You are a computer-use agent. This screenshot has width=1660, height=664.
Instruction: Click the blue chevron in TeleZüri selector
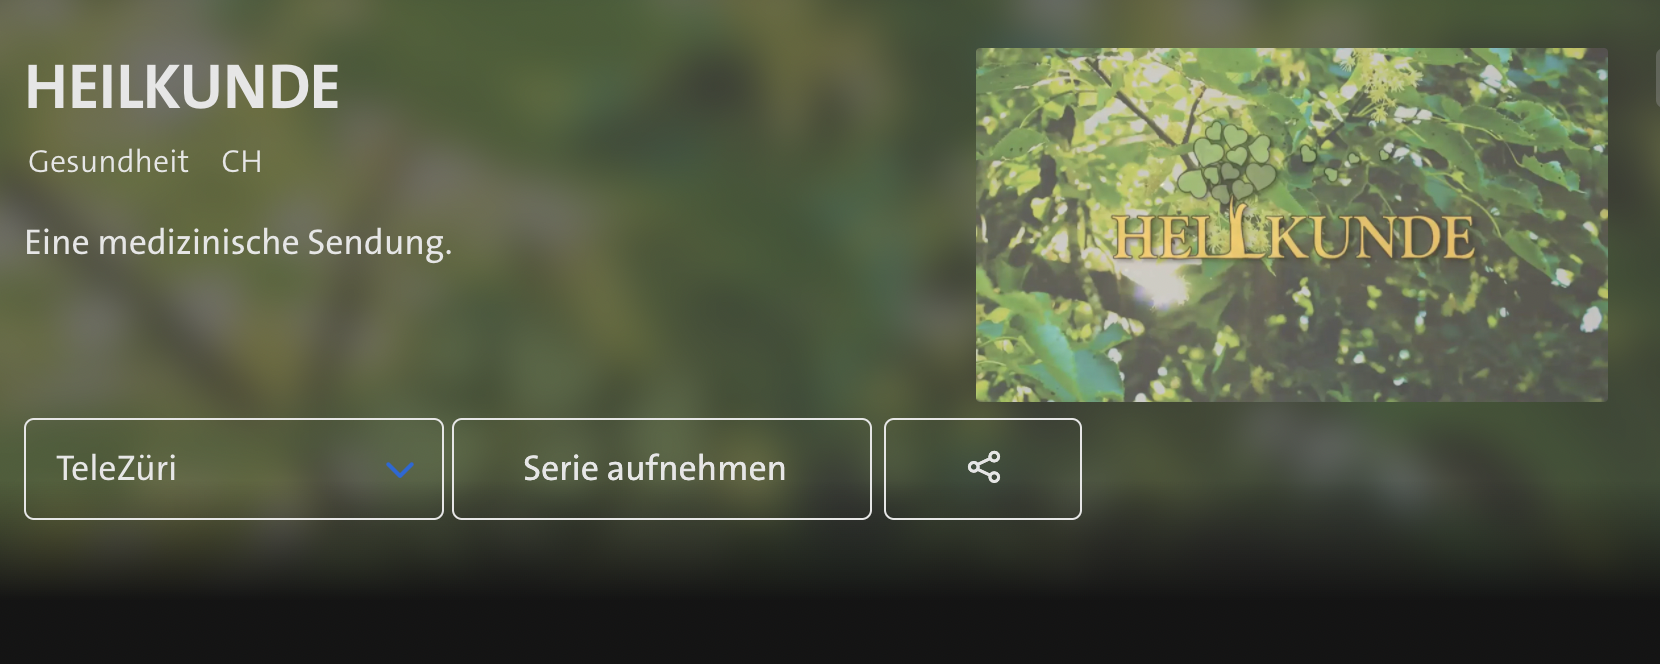[x=400, y=469]
